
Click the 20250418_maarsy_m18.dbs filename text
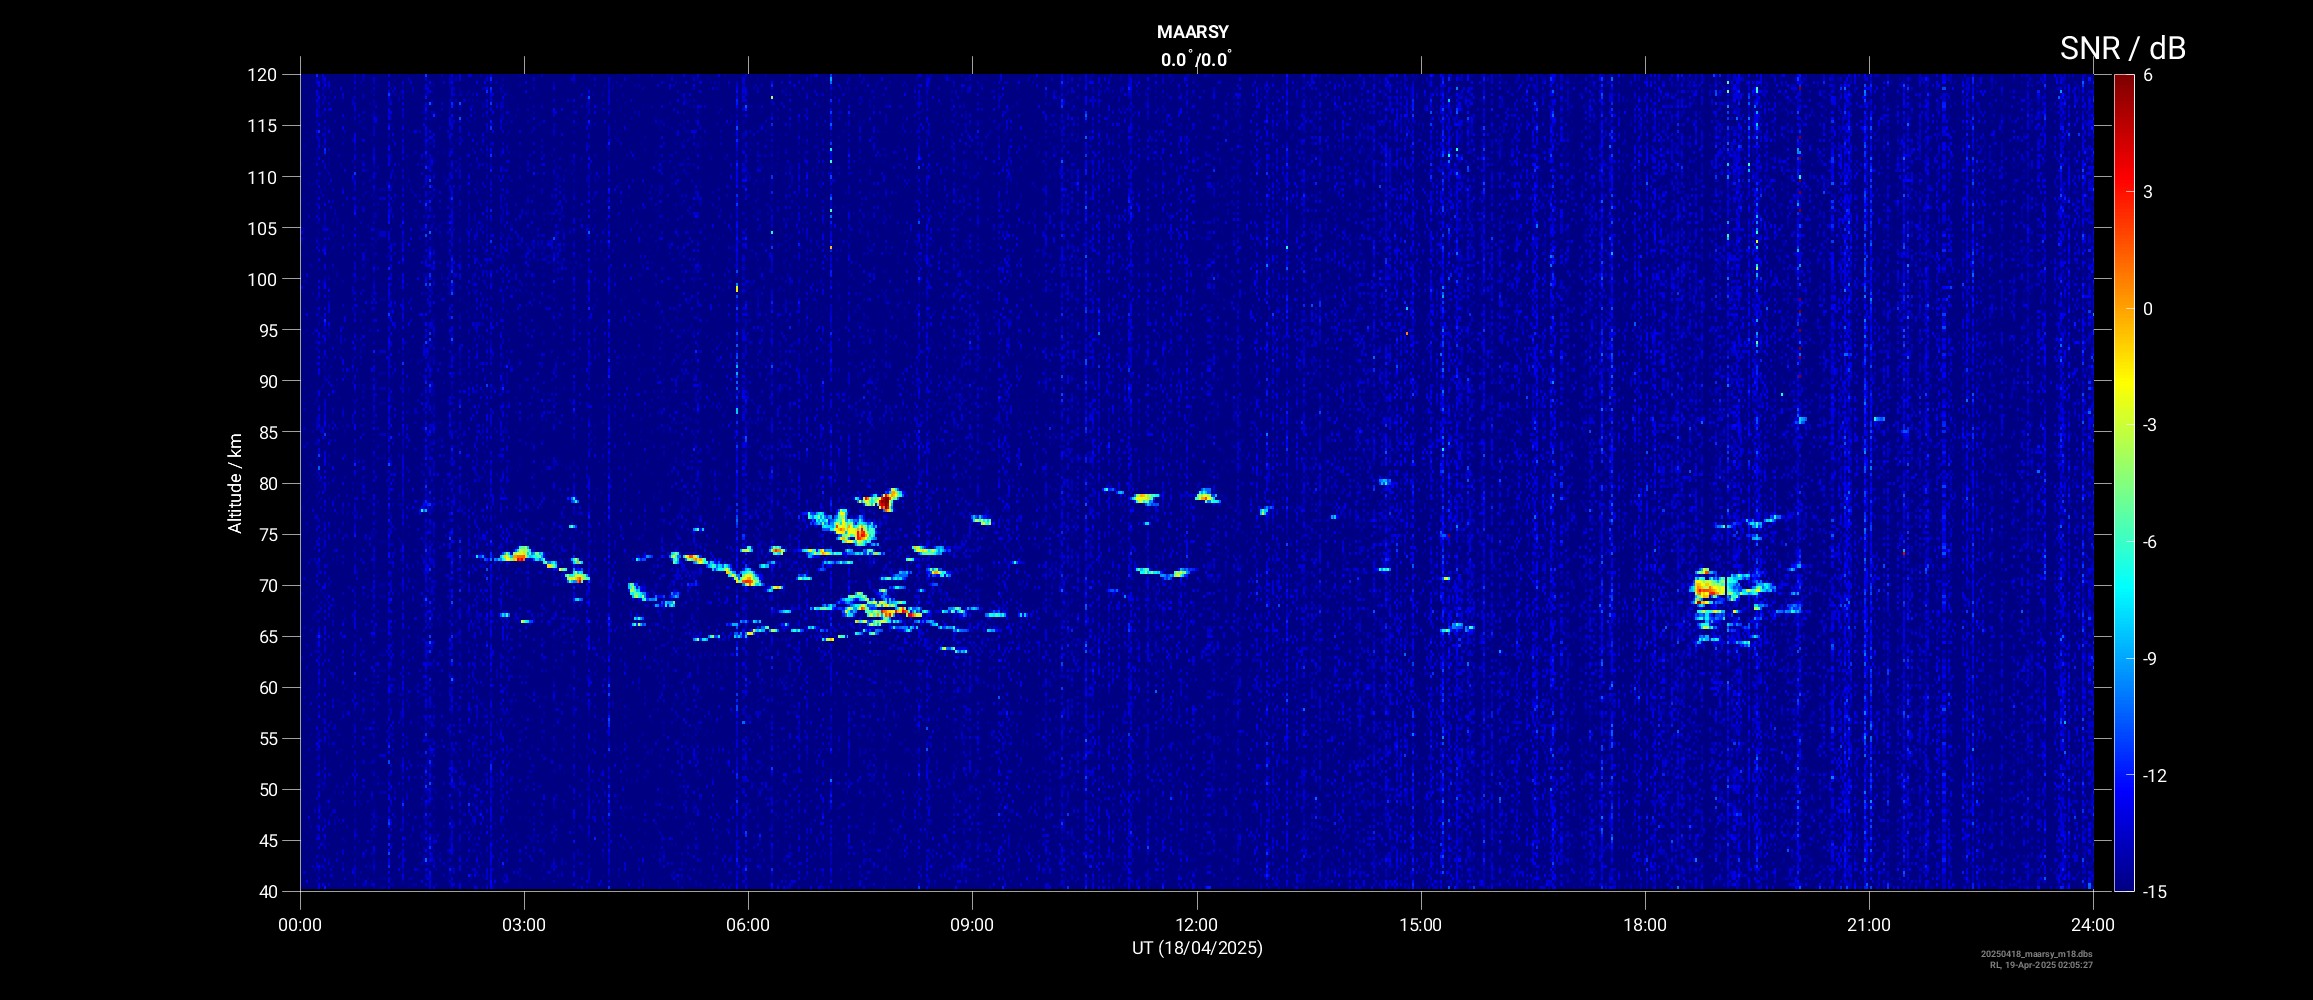[x=2036, y=954]
